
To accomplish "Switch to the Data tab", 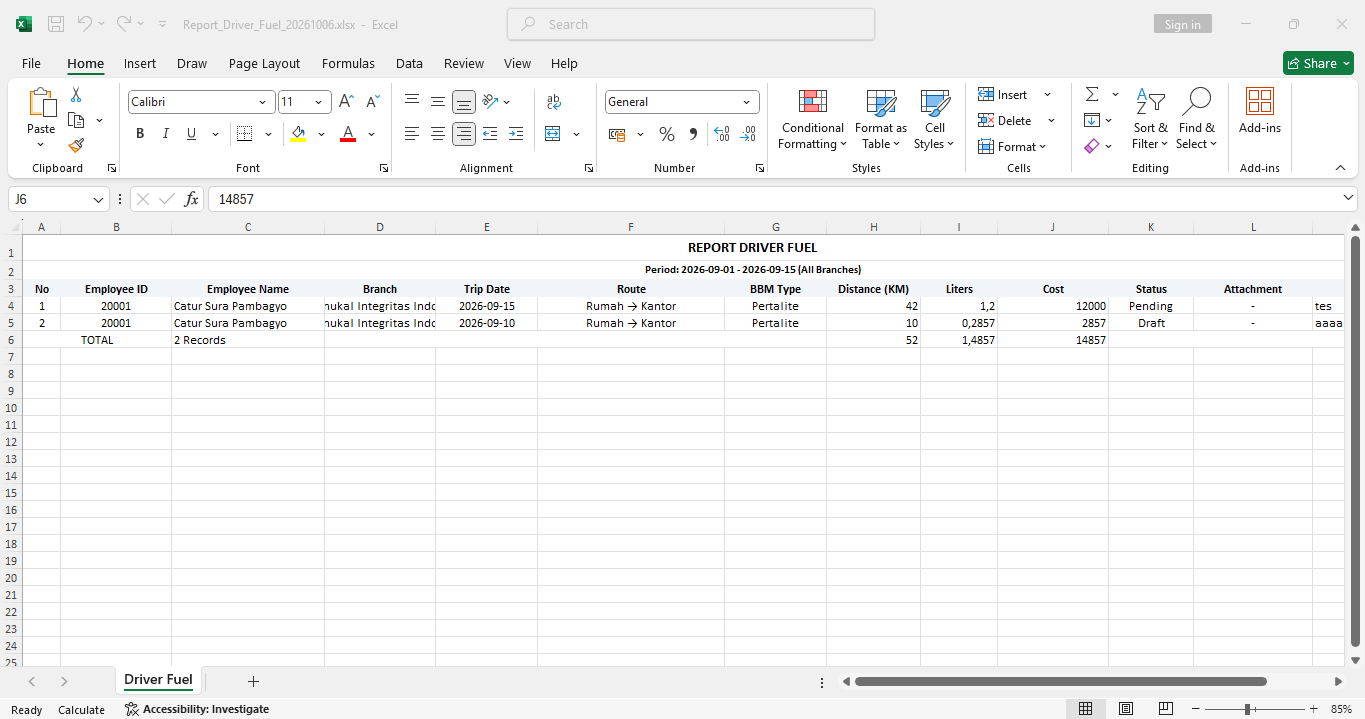I will tap(409, 63).
